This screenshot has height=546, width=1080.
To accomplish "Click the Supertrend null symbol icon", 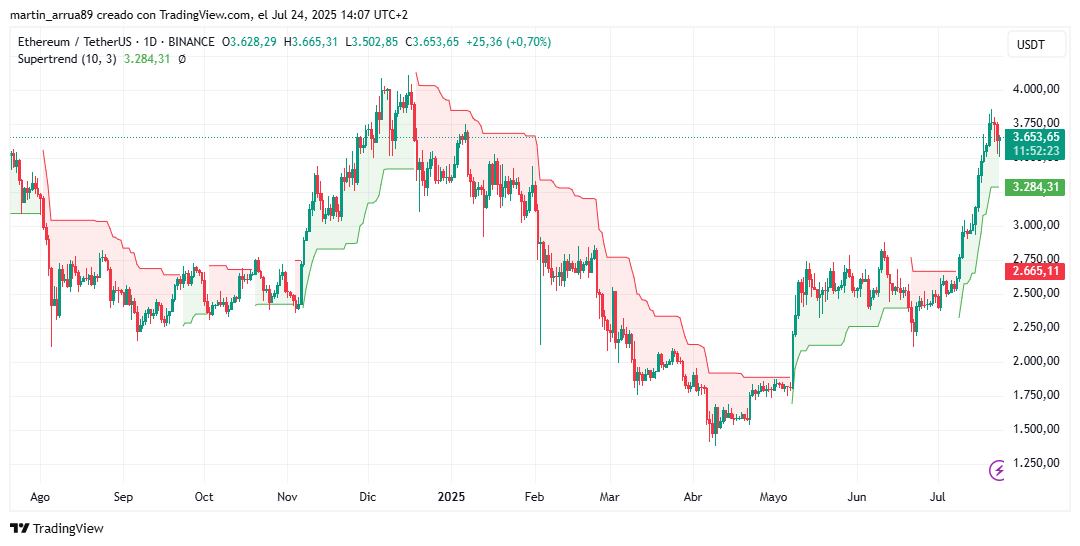I will [182, 59].
